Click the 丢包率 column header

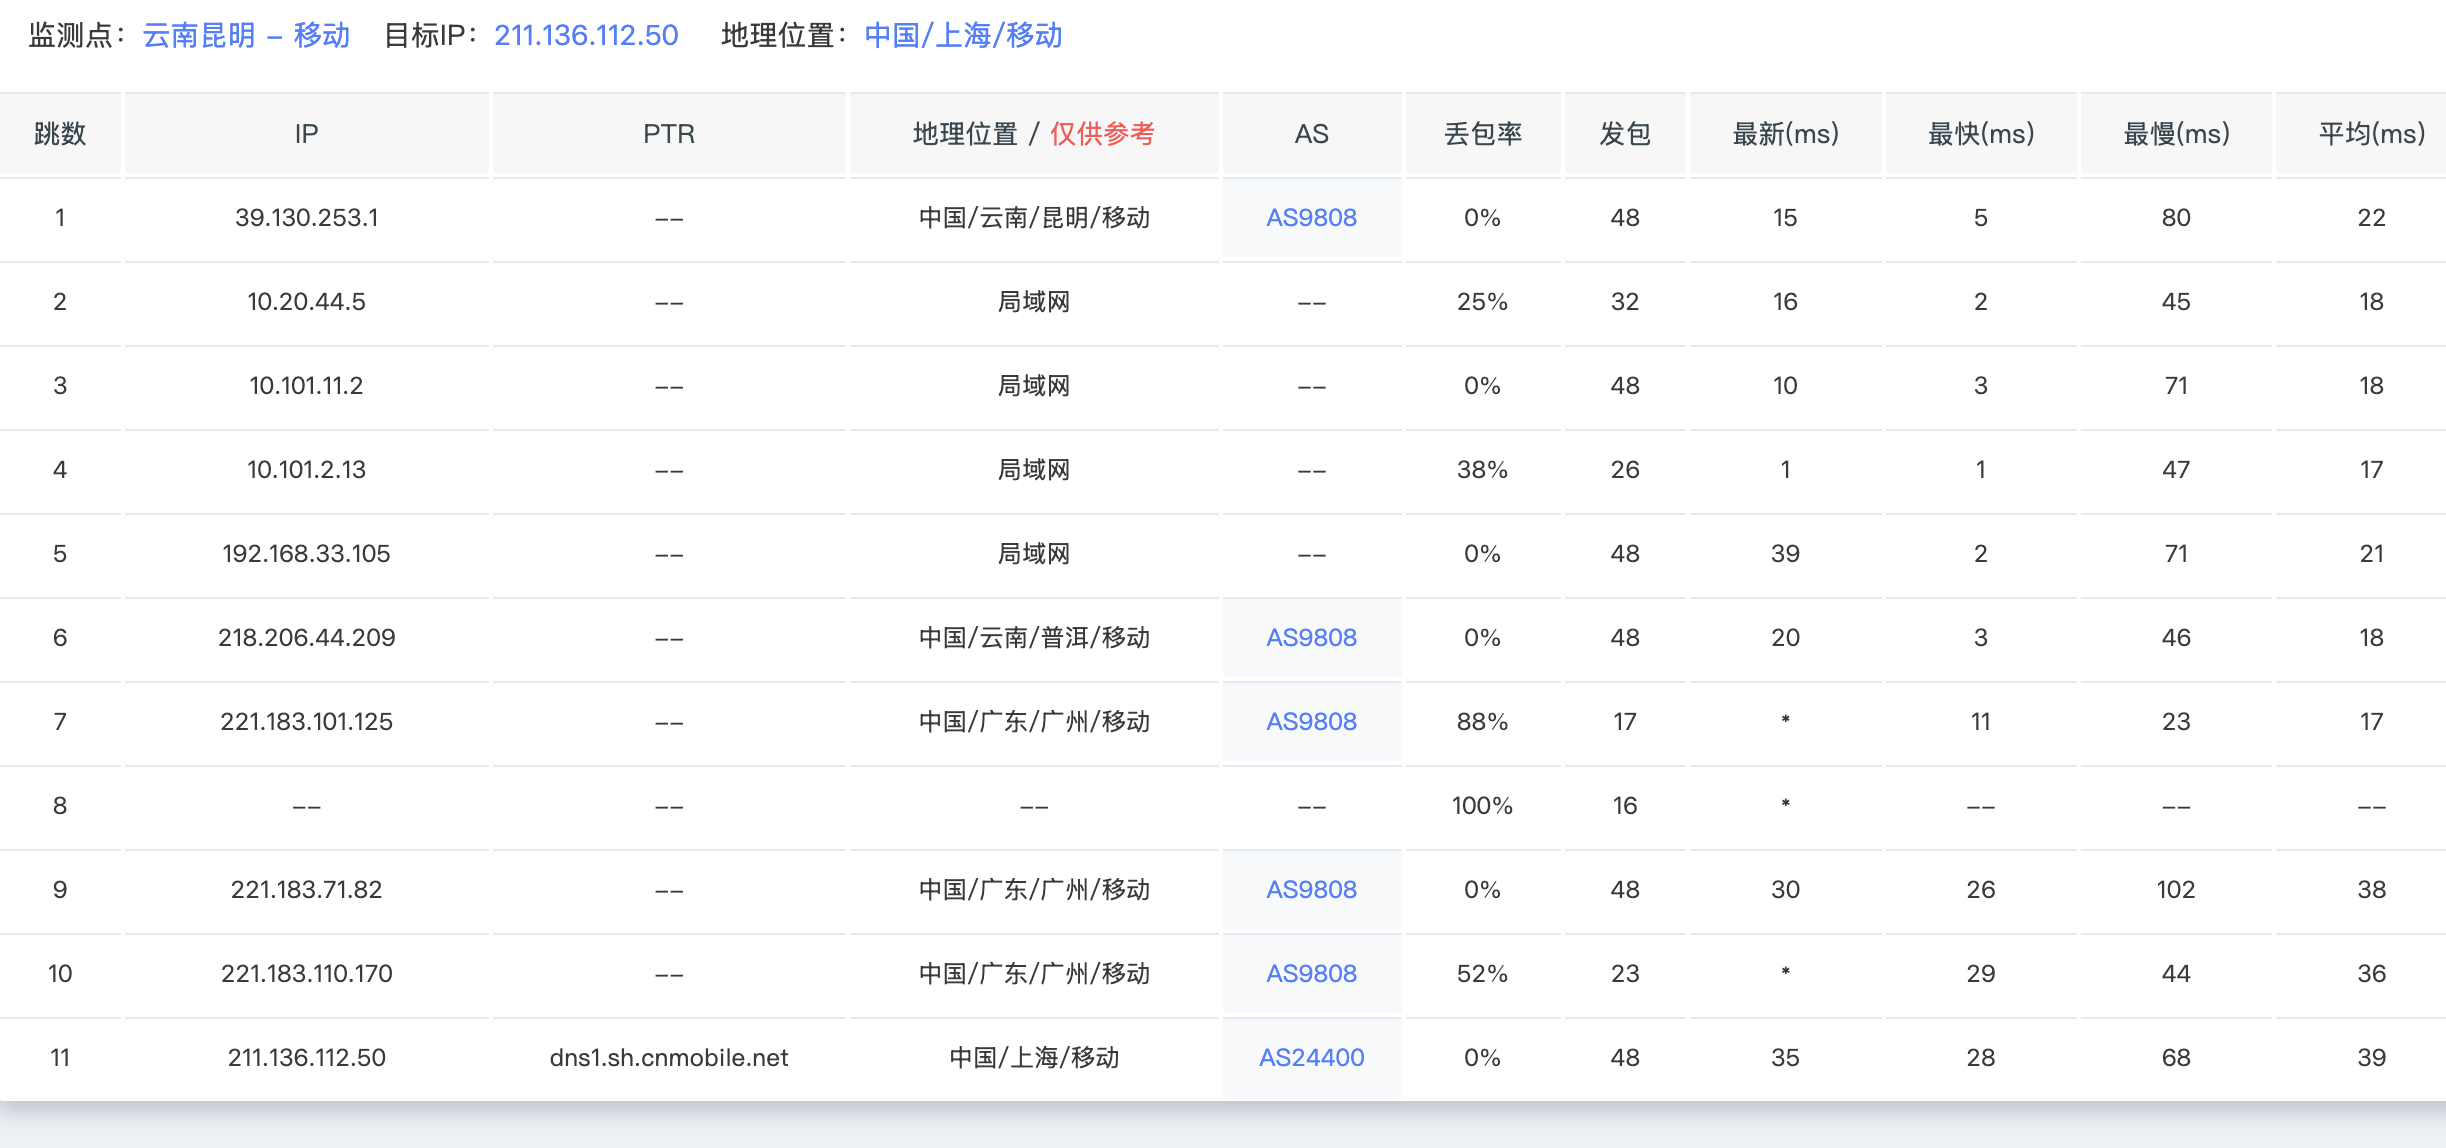point(1483,133)
